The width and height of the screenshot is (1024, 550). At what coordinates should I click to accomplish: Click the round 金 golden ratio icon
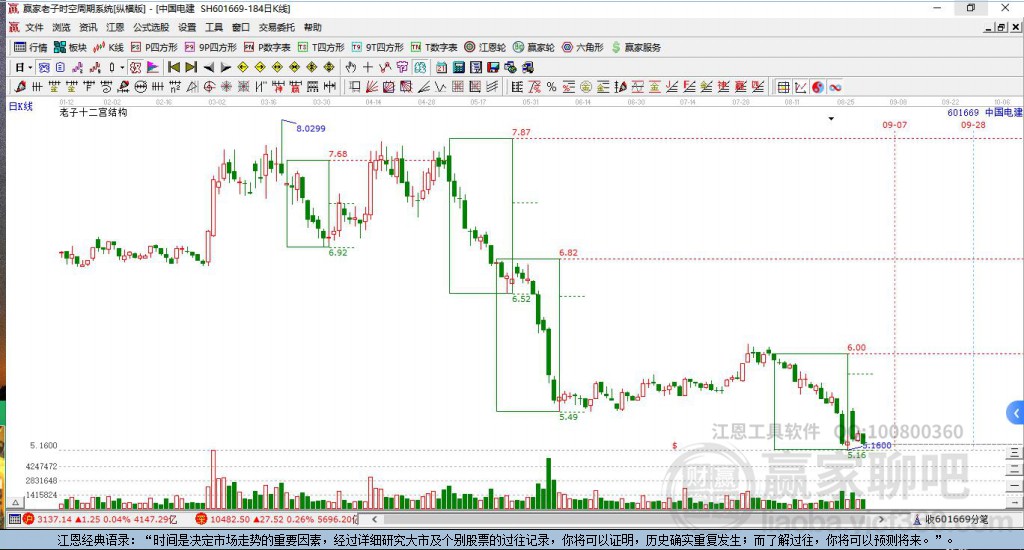pyautogui.click(x=586, y=87)
